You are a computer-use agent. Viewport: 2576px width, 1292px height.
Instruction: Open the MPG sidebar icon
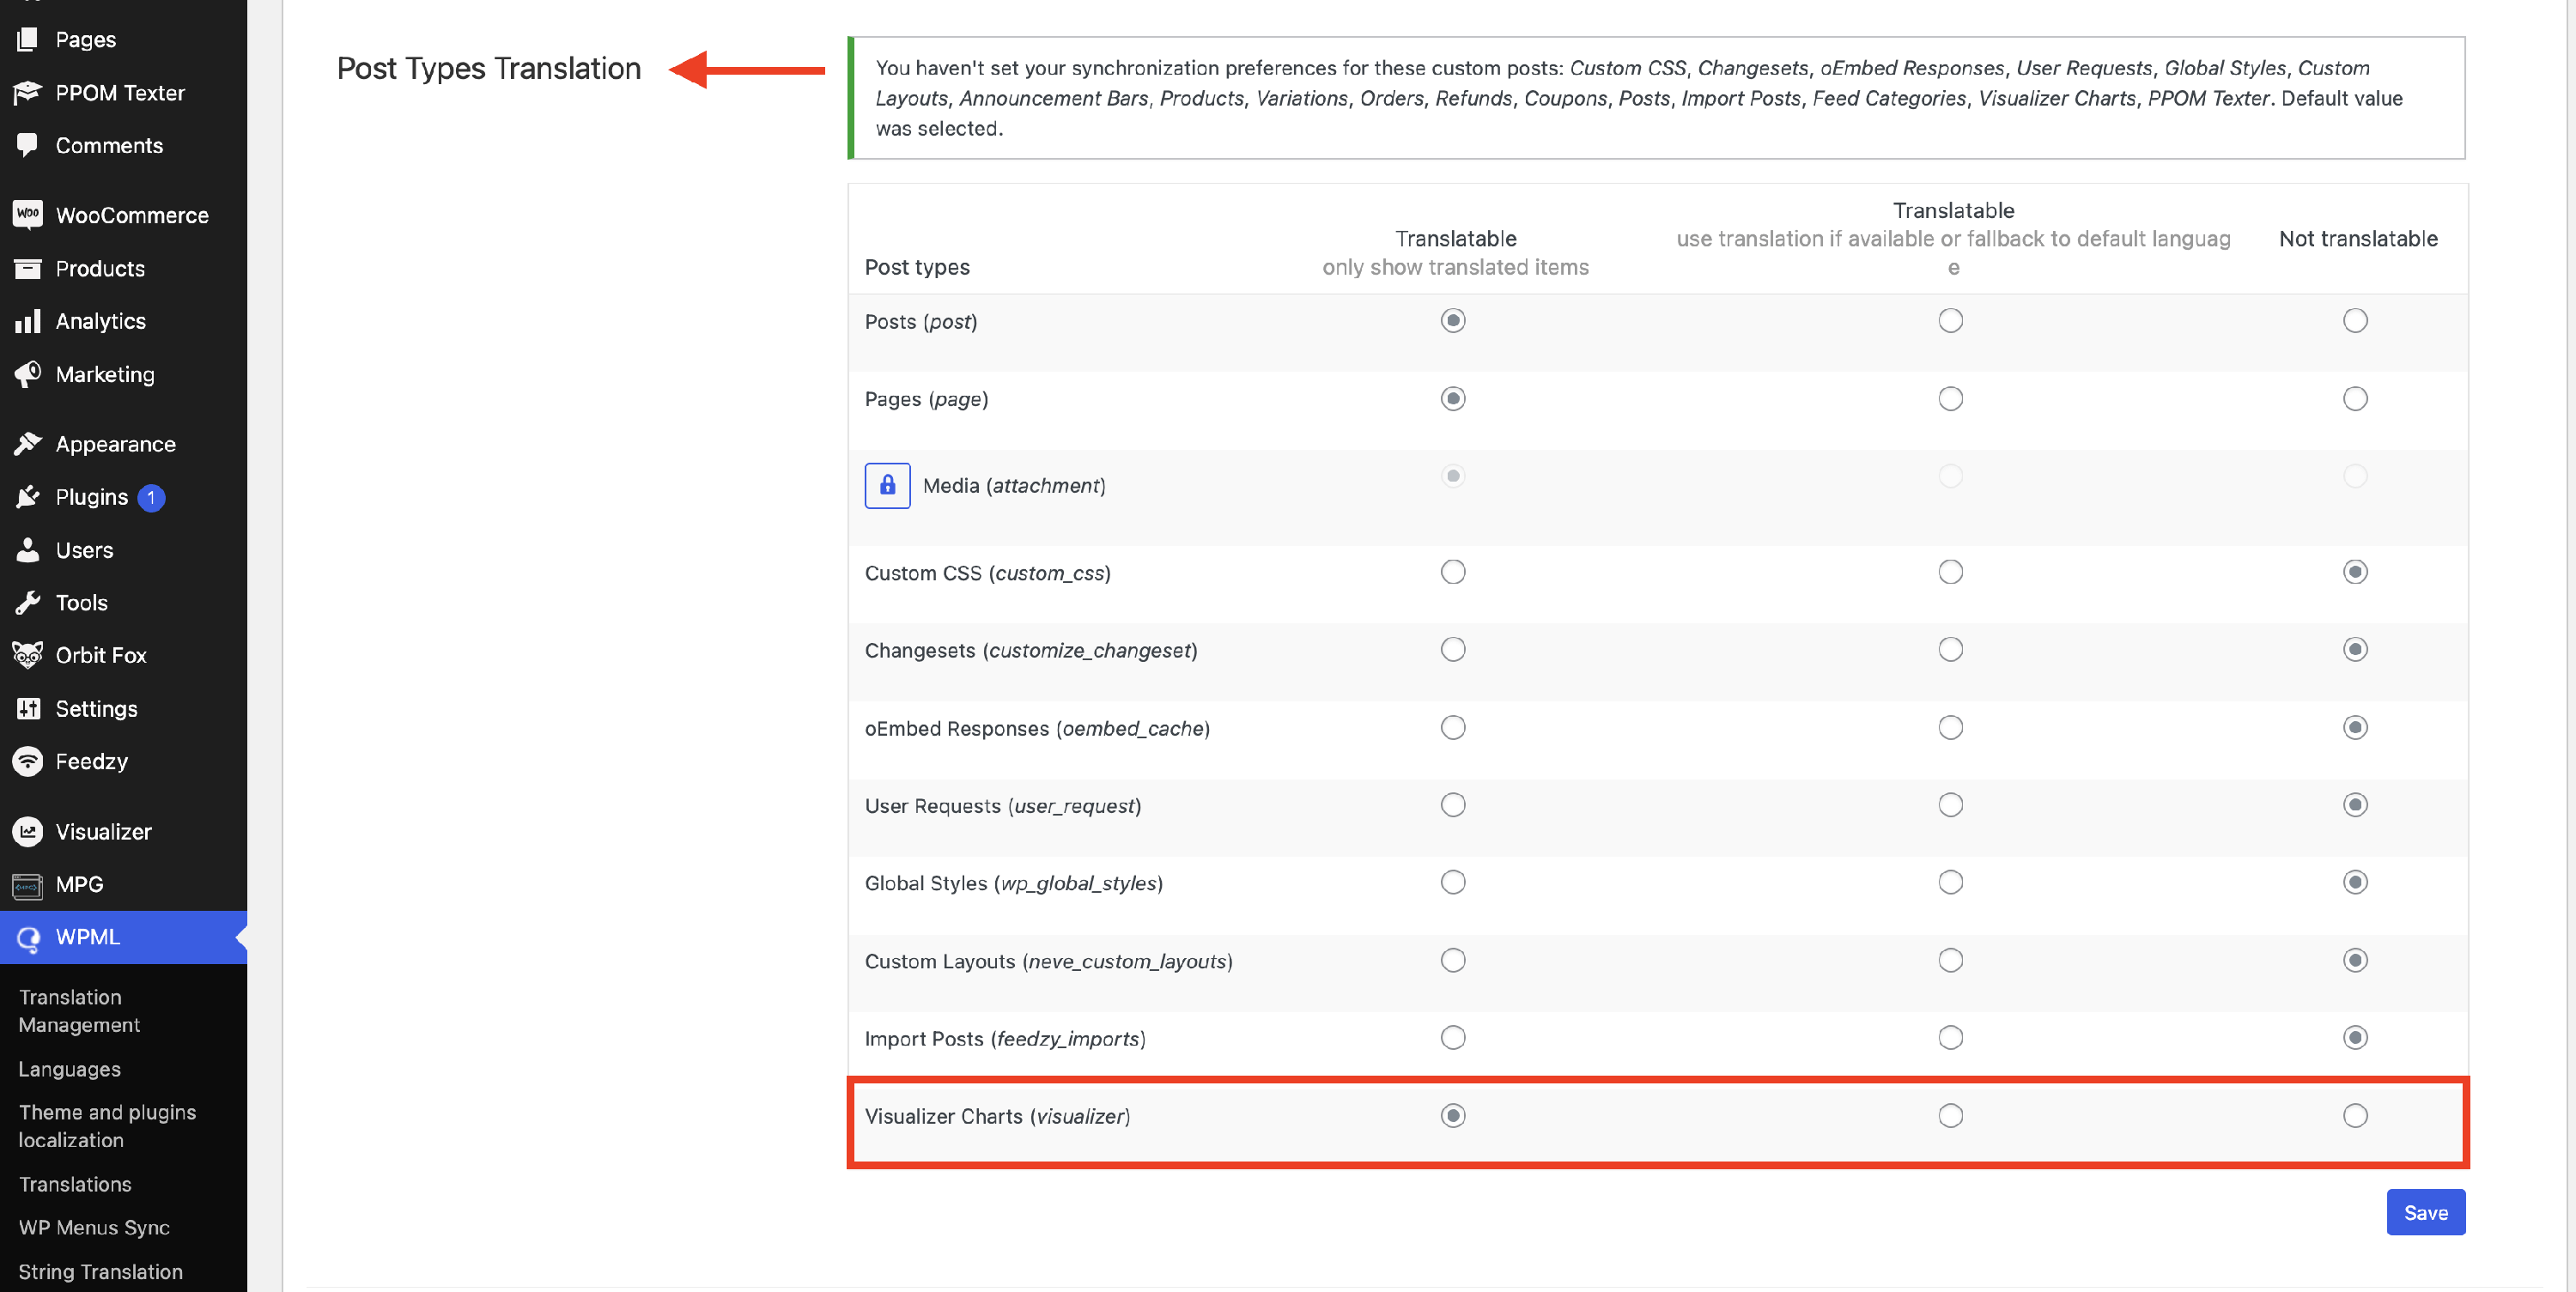pos(28,884)
